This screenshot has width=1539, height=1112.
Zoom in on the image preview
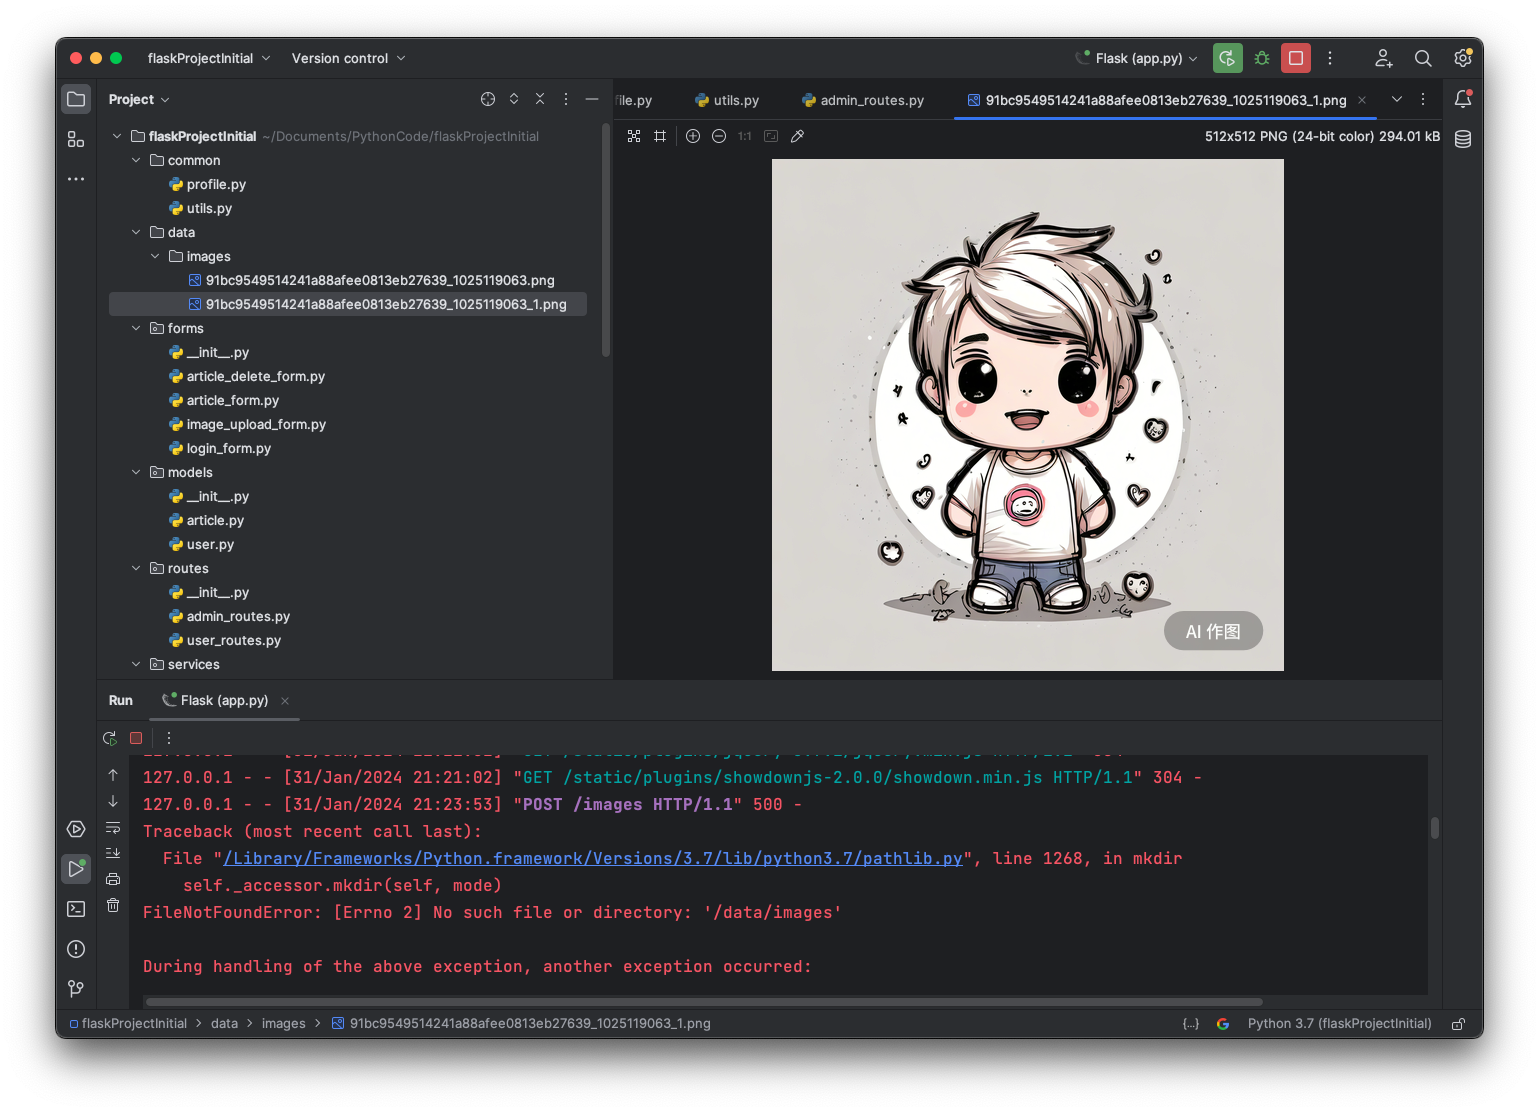693,136
